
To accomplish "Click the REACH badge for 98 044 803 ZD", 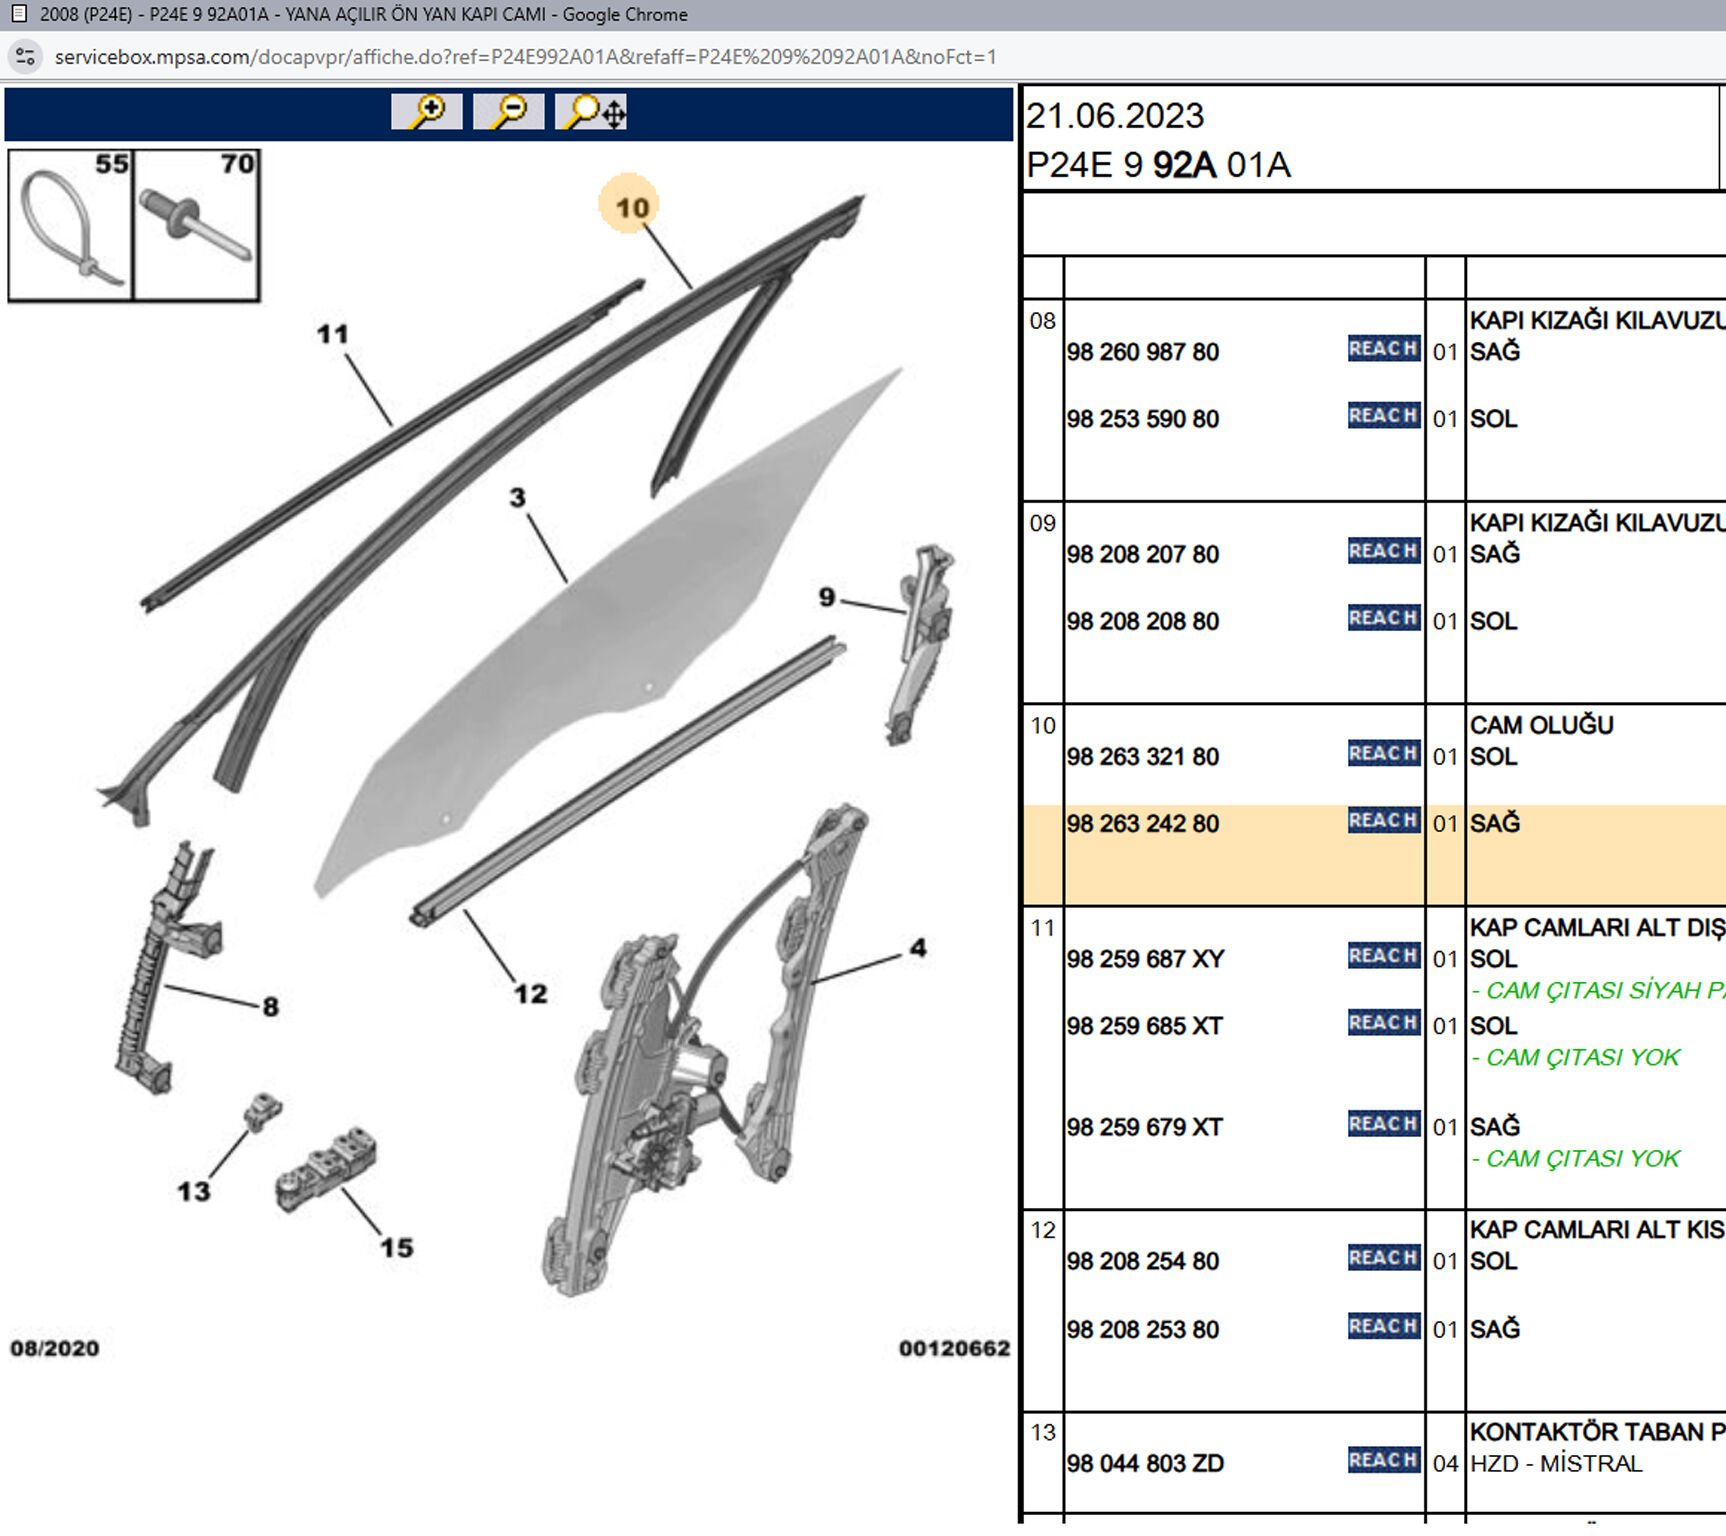I will (x=1383, y=1461).
